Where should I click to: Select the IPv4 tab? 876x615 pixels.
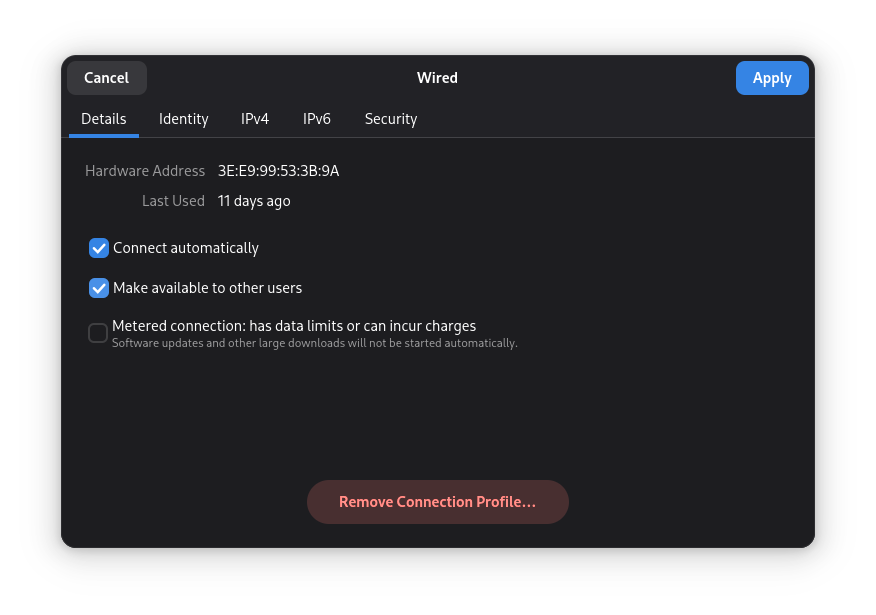point(255,119)
